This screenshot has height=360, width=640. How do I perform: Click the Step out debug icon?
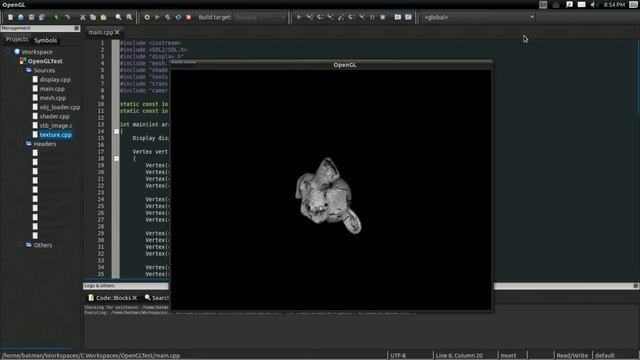[341, 17]
